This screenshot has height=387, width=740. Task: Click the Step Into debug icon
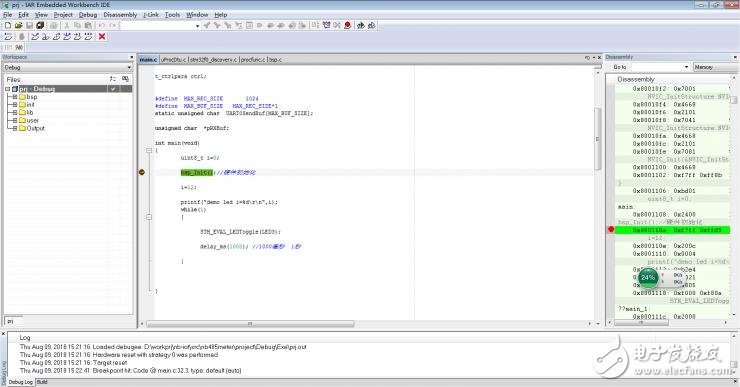[x=45, y=36]
